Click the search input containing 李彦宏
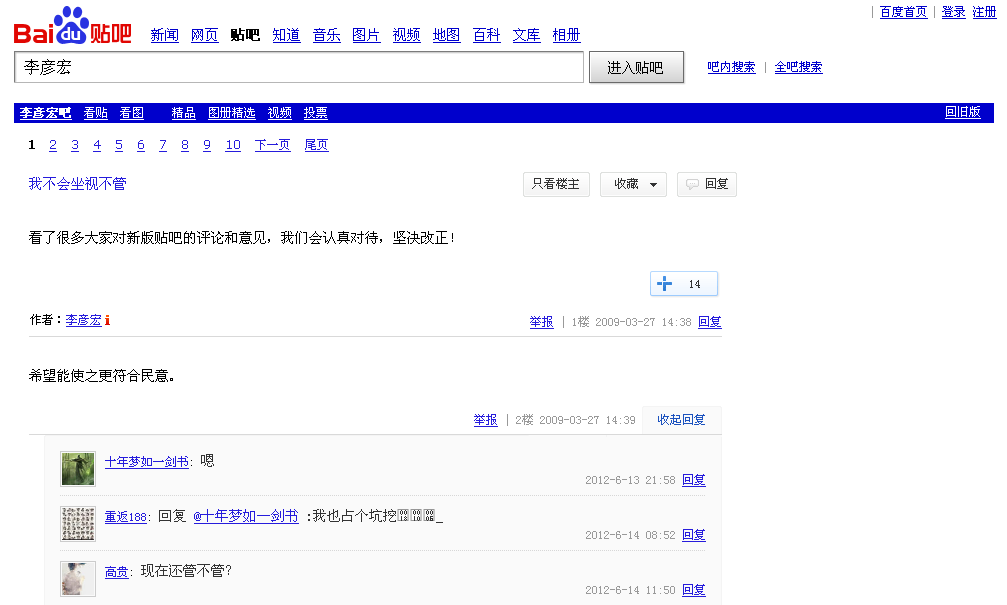Viewport: 1007px width, 605px height. 299,67
